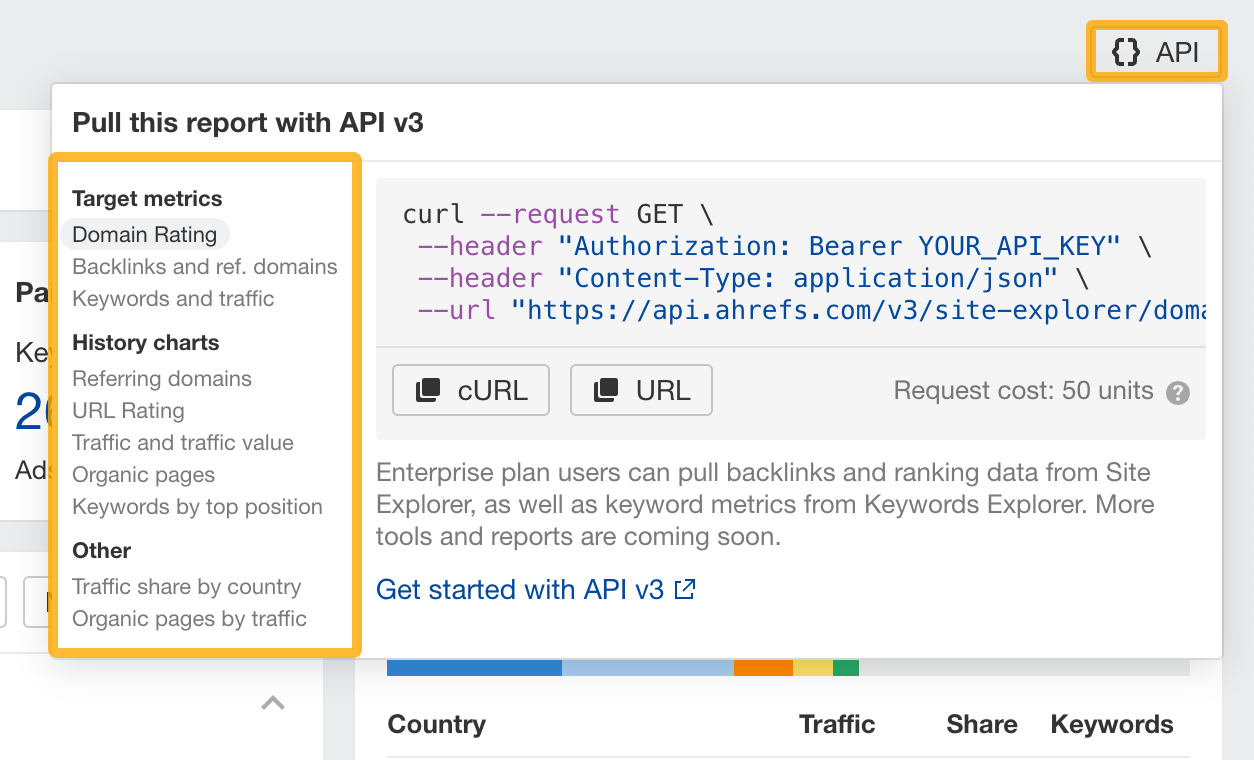Open the Get started with API v3 link
The width and height of the screenshot is (1254, 760).
click(x=520, y=589)
